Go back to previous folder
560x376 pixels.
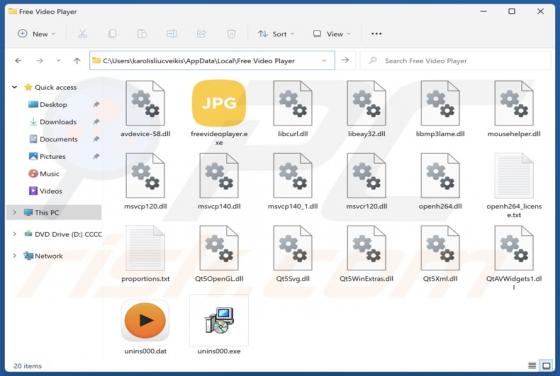pos(18,61)
